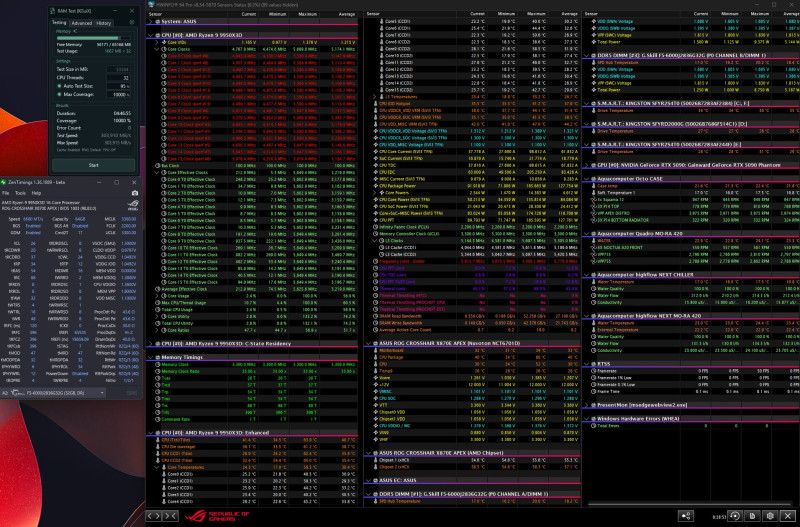Click the Sensor column header in middle pane
This screenshot has height=527, width=800.
tap(373, 14)
